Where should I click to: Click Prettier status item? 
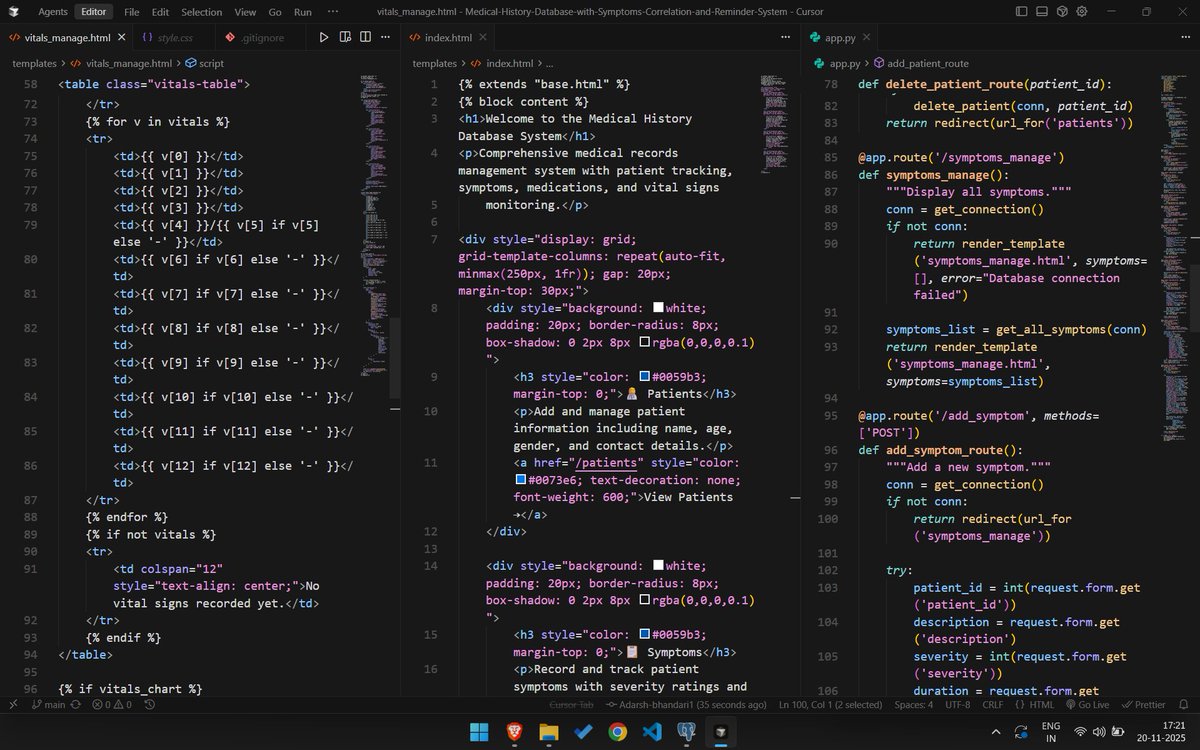pos(1143,704)
